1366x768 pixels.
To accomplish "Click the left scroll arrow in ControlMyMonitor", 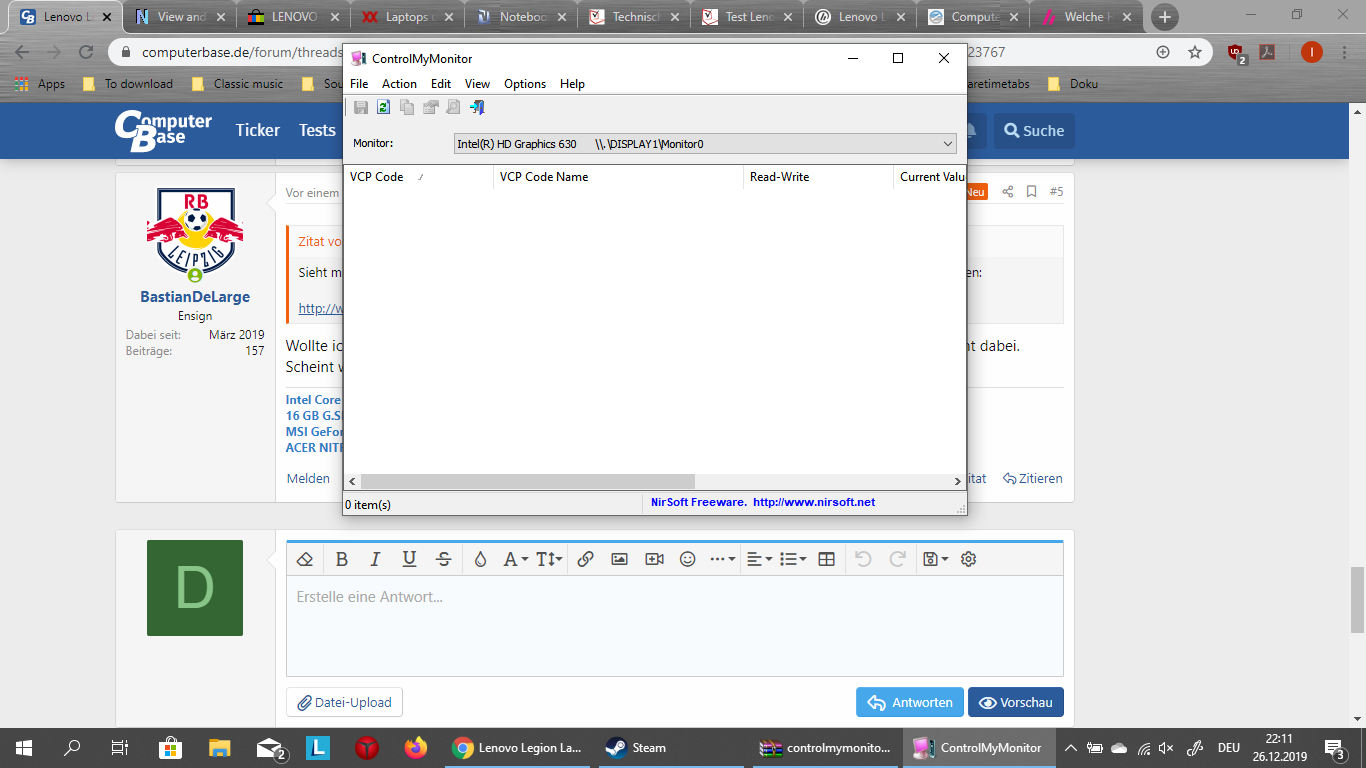I will 352,481.
